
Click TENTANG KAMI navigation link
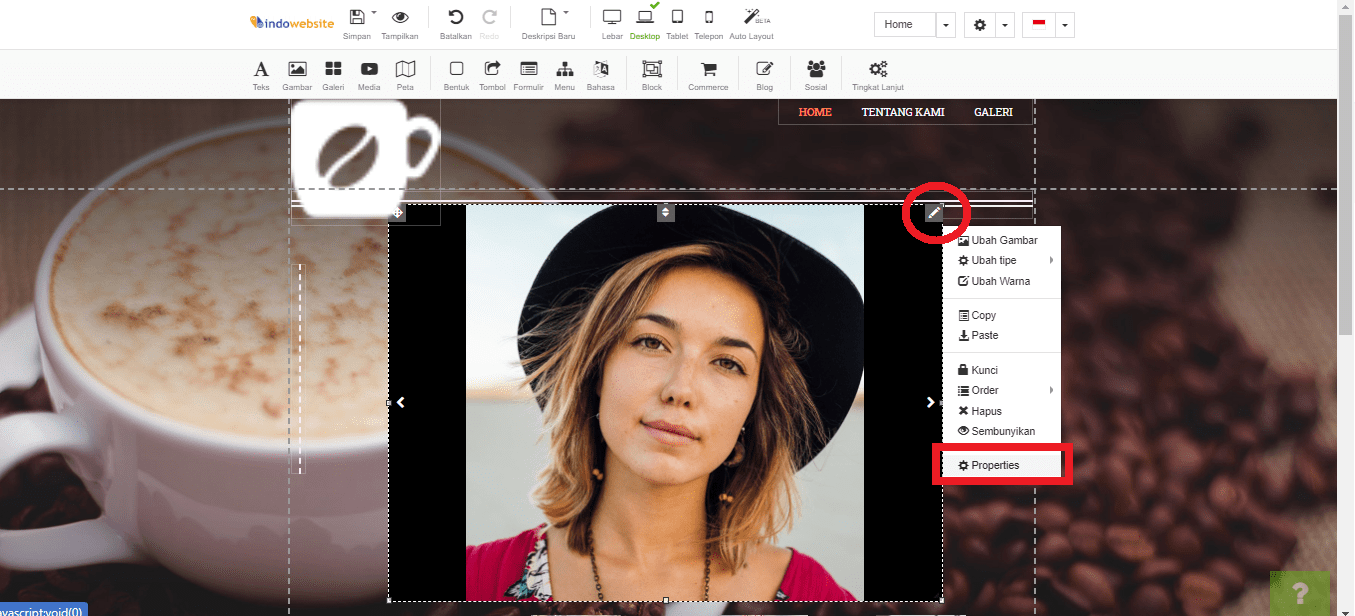click(903, 112)
